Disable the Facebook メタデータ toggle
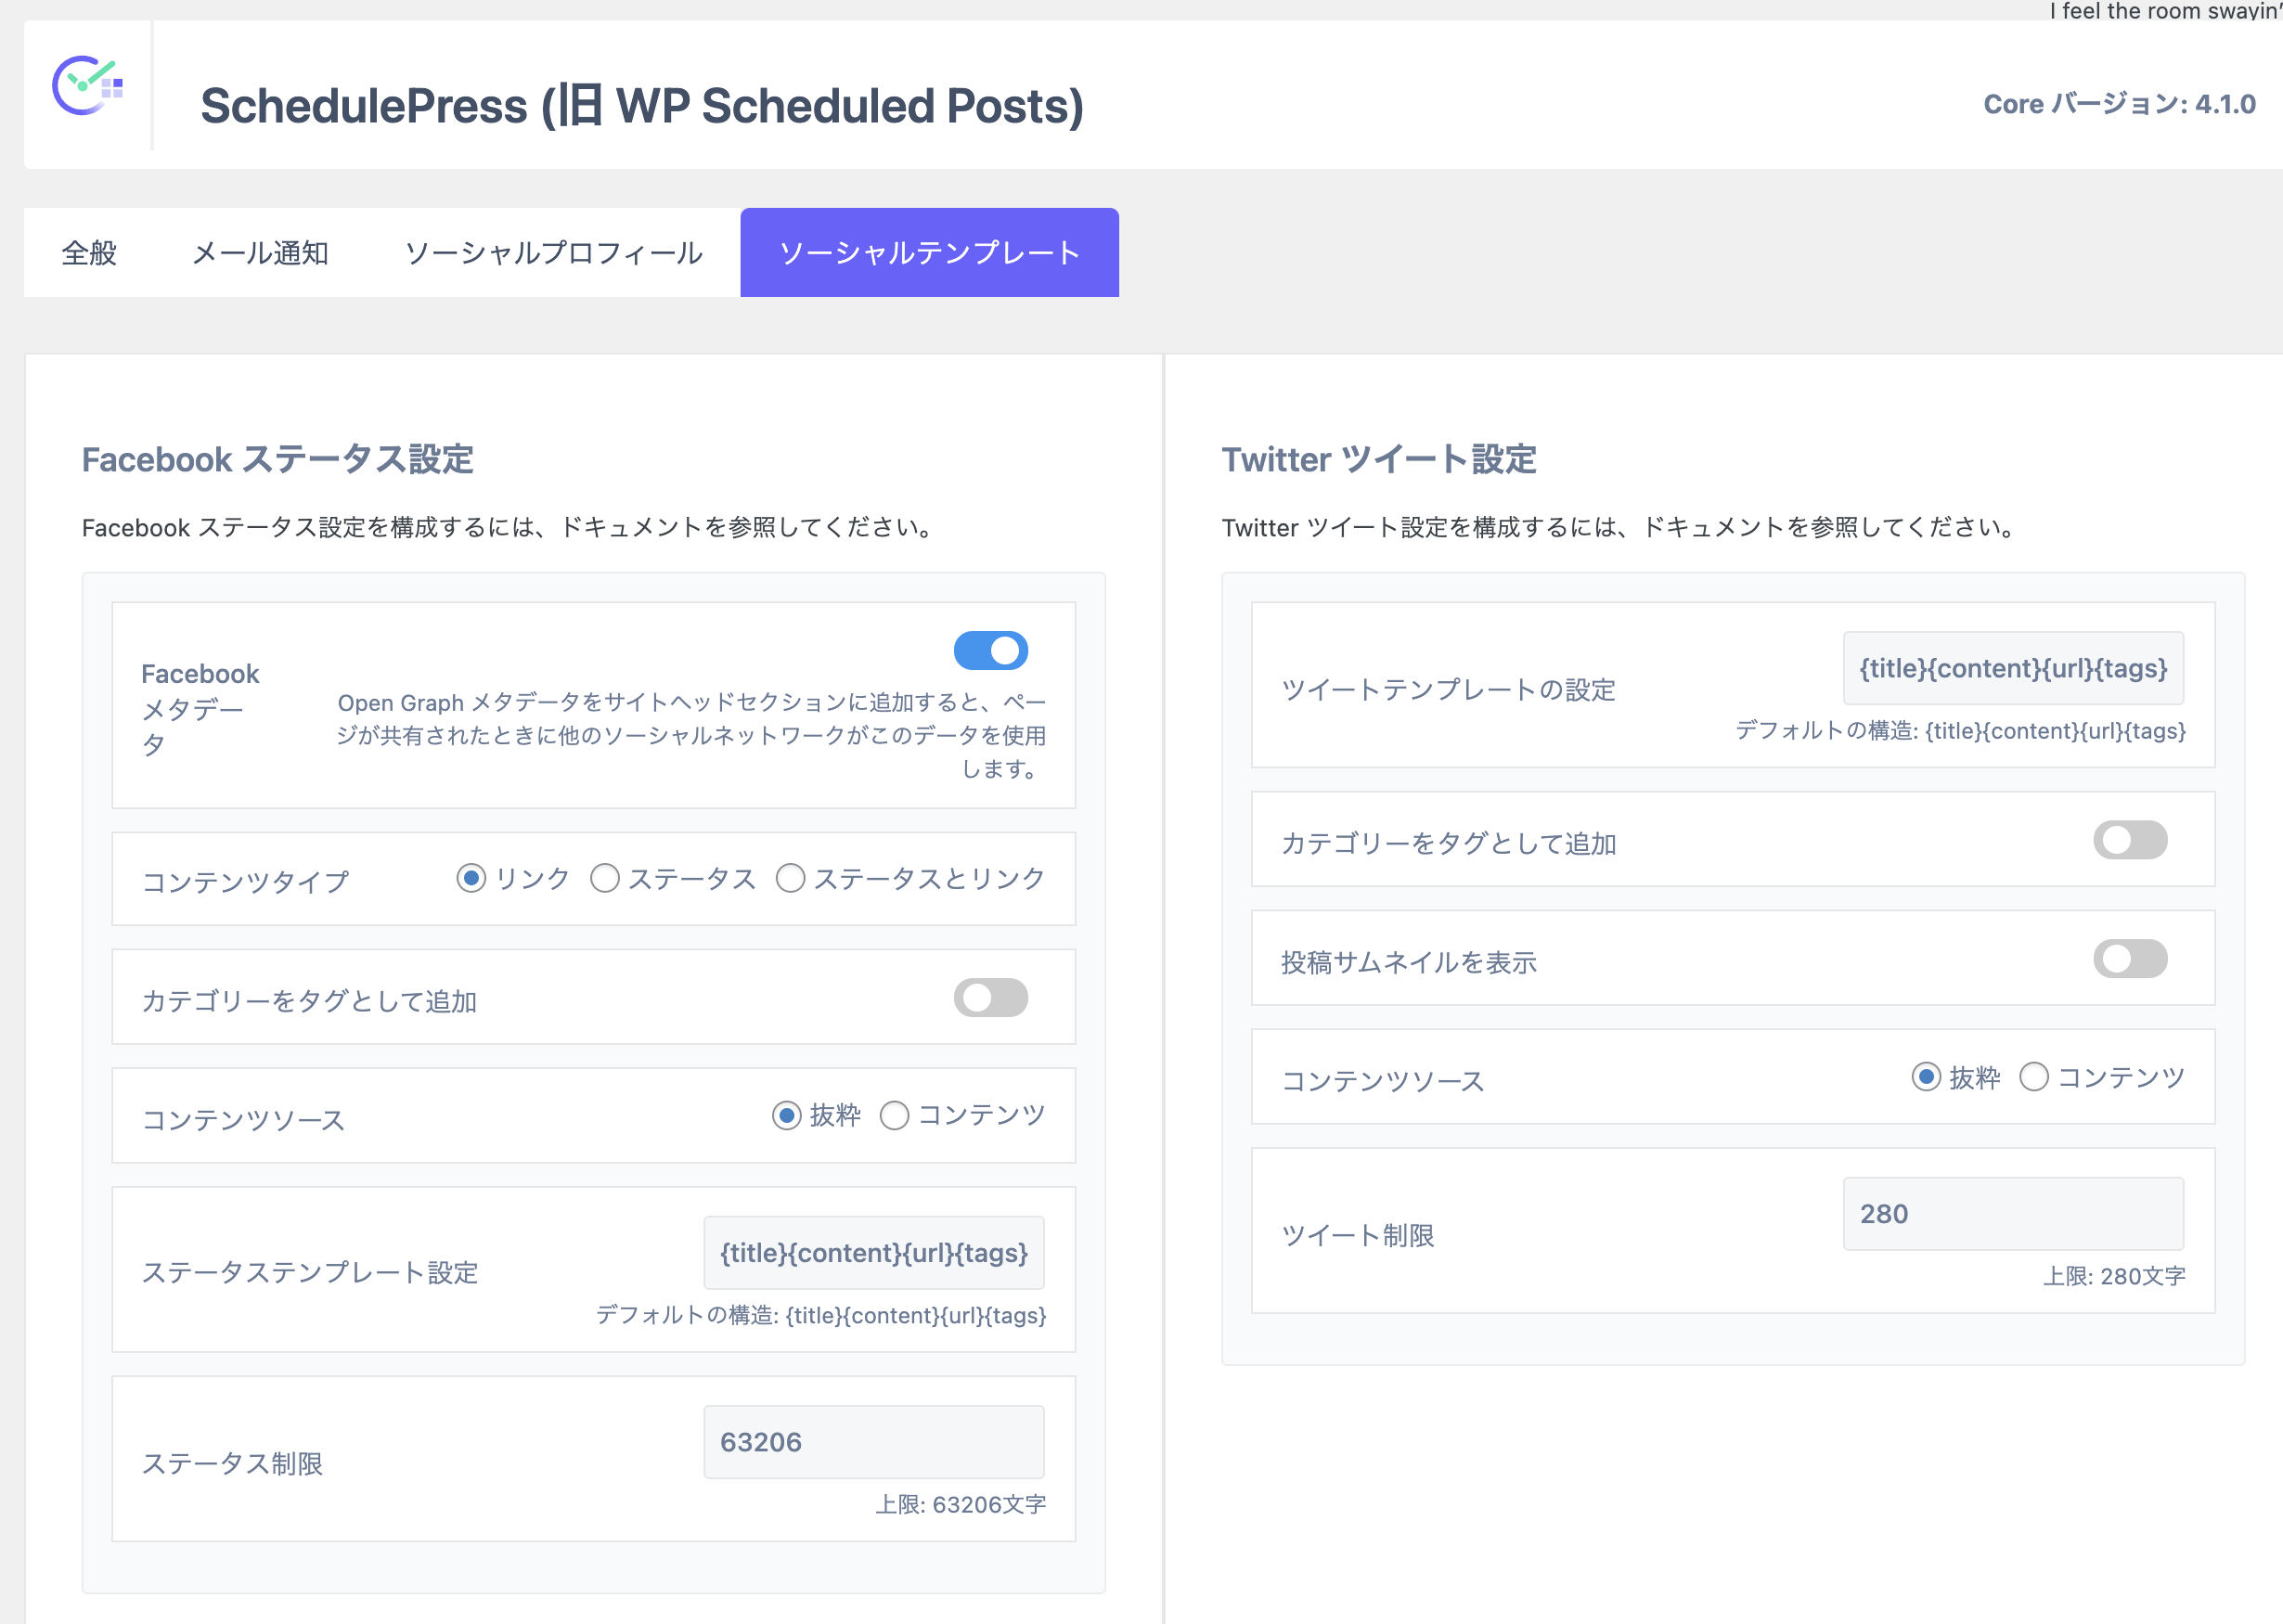The image size is (2283, 1624). tap(990, 651)
